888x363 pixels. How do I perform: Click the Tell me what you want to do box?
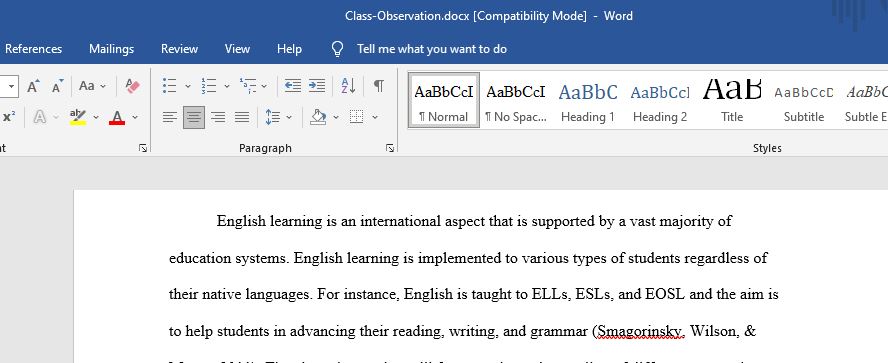432,49
